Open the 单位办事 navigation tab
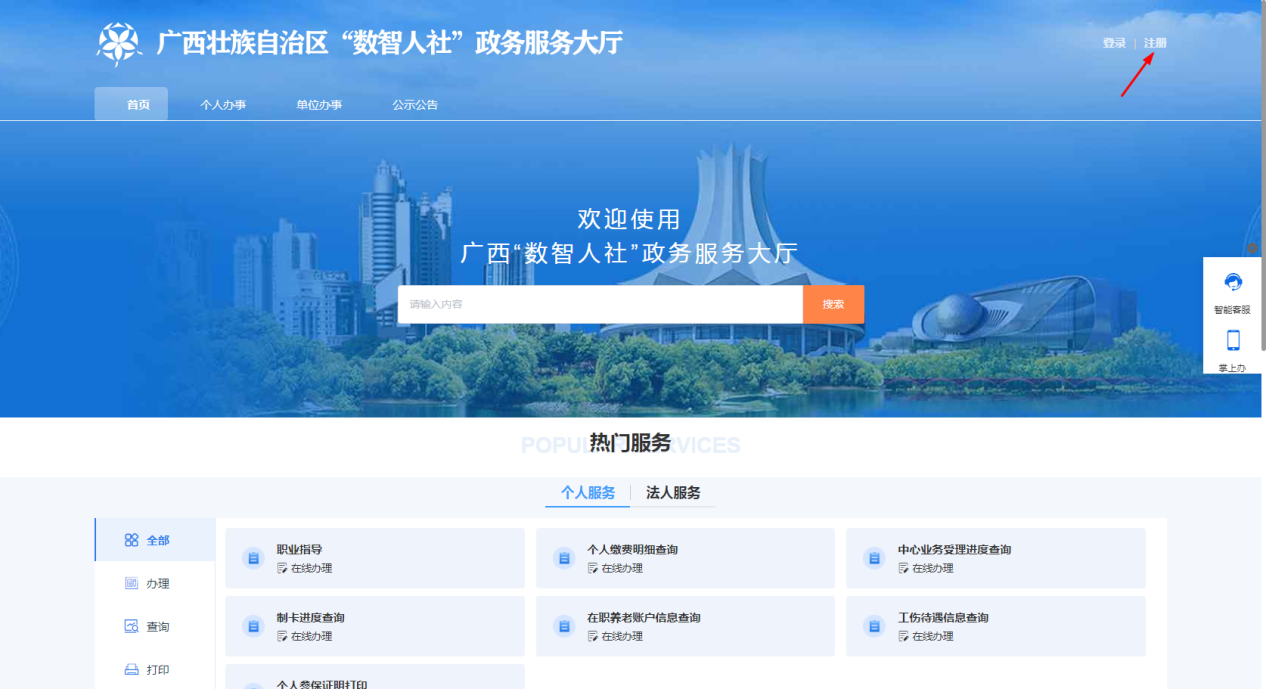The image size is (1266, 689). [x=319, y=105]
